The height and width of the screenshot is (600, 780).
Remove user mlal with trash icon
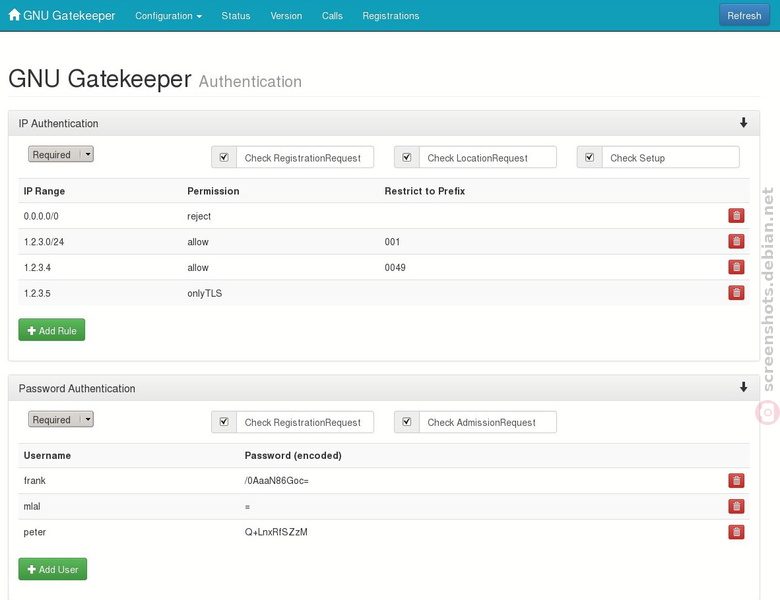point(736,506)
